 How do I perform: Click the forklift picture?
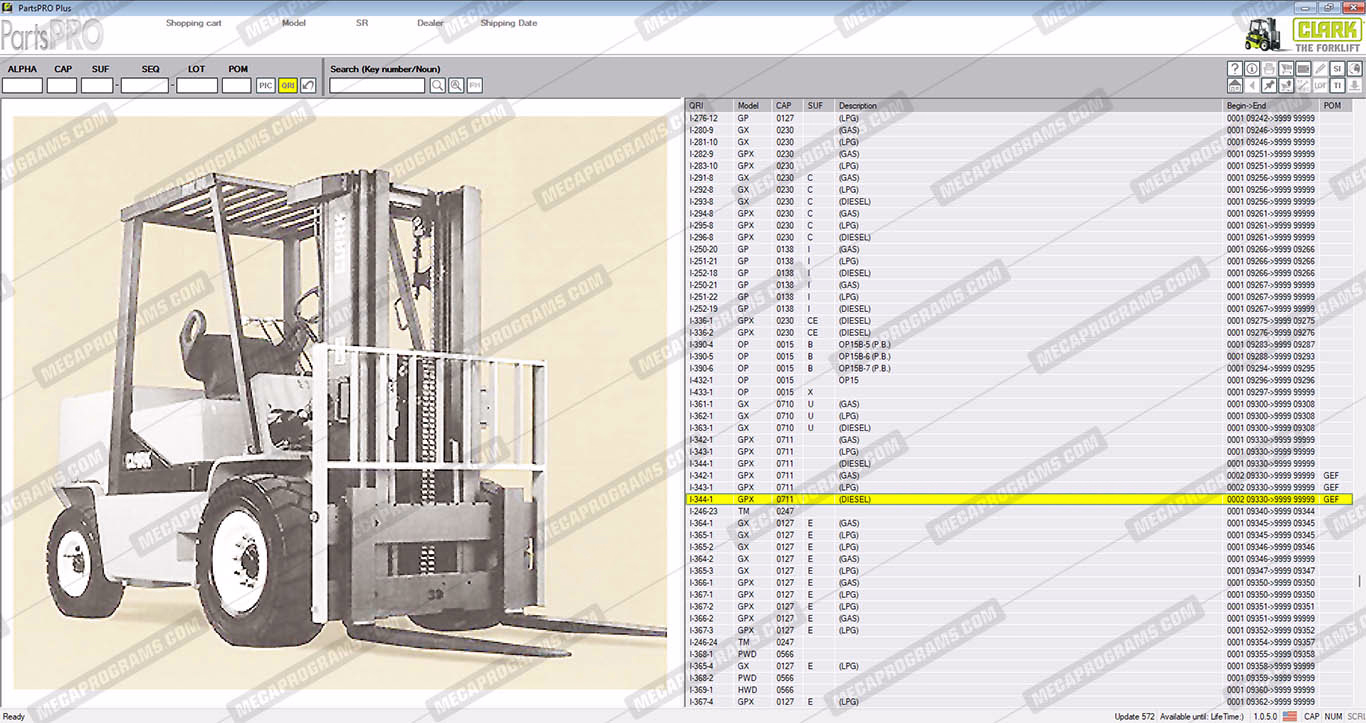coord(340,403)
